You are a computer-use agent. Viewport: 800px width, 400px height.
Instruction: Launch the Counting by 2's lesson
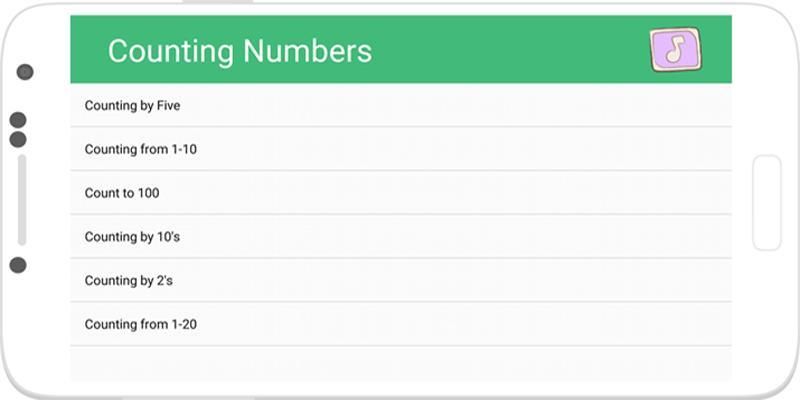coord(129,281)
